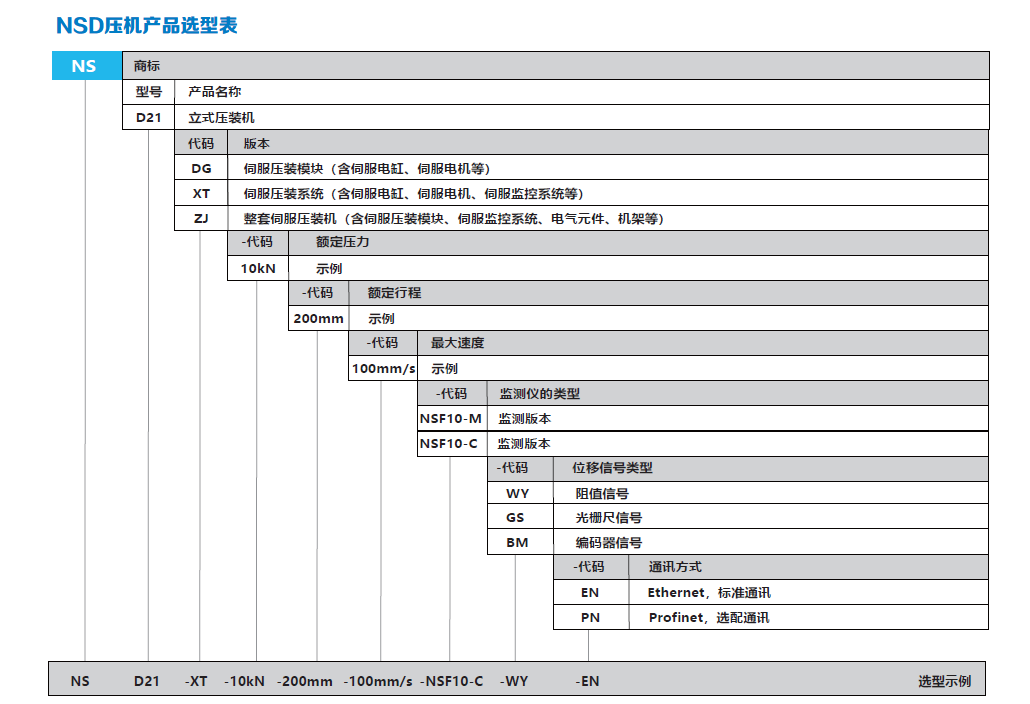This screenshot has height=704, width=1030.
Task: Click the ZJ code in version table
Action: click(201, 218)
